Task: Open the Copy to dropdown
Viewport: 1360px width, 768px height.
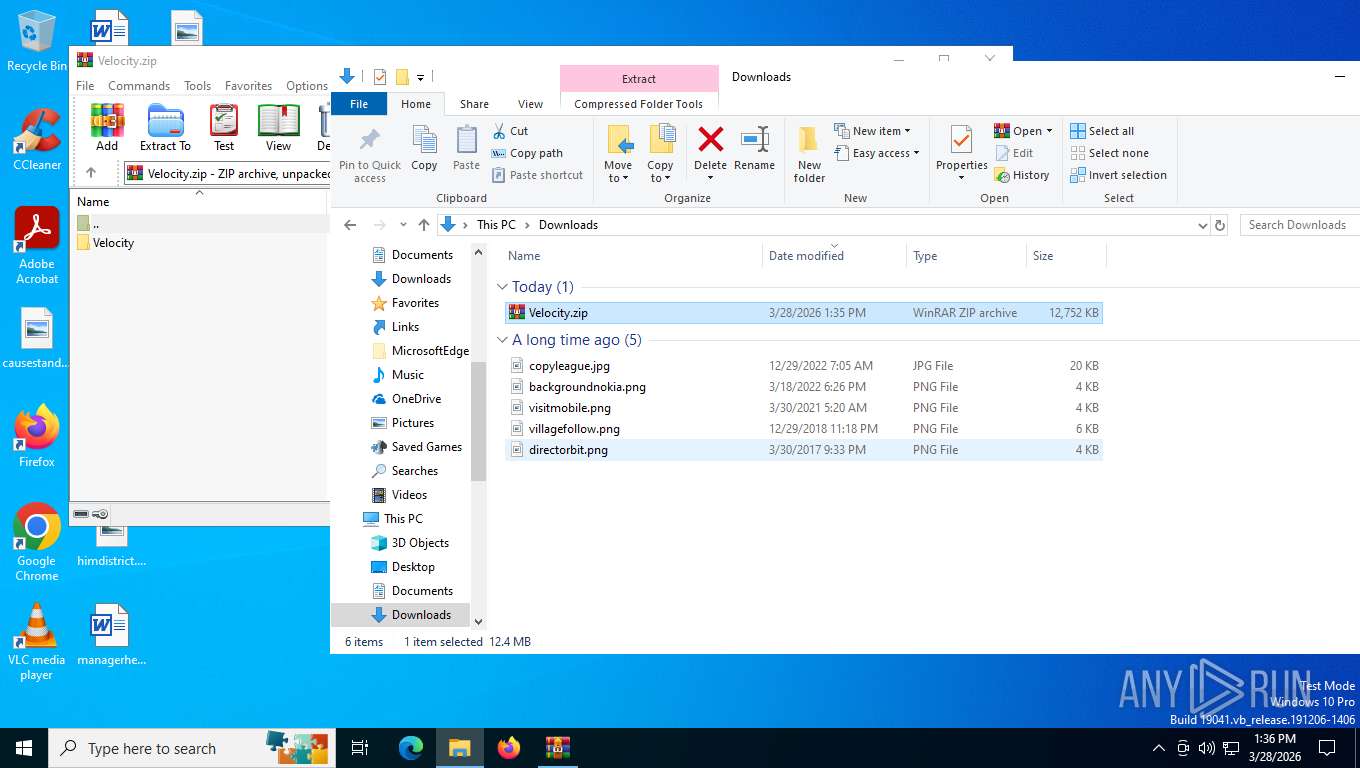Action: tap(660, 155)
